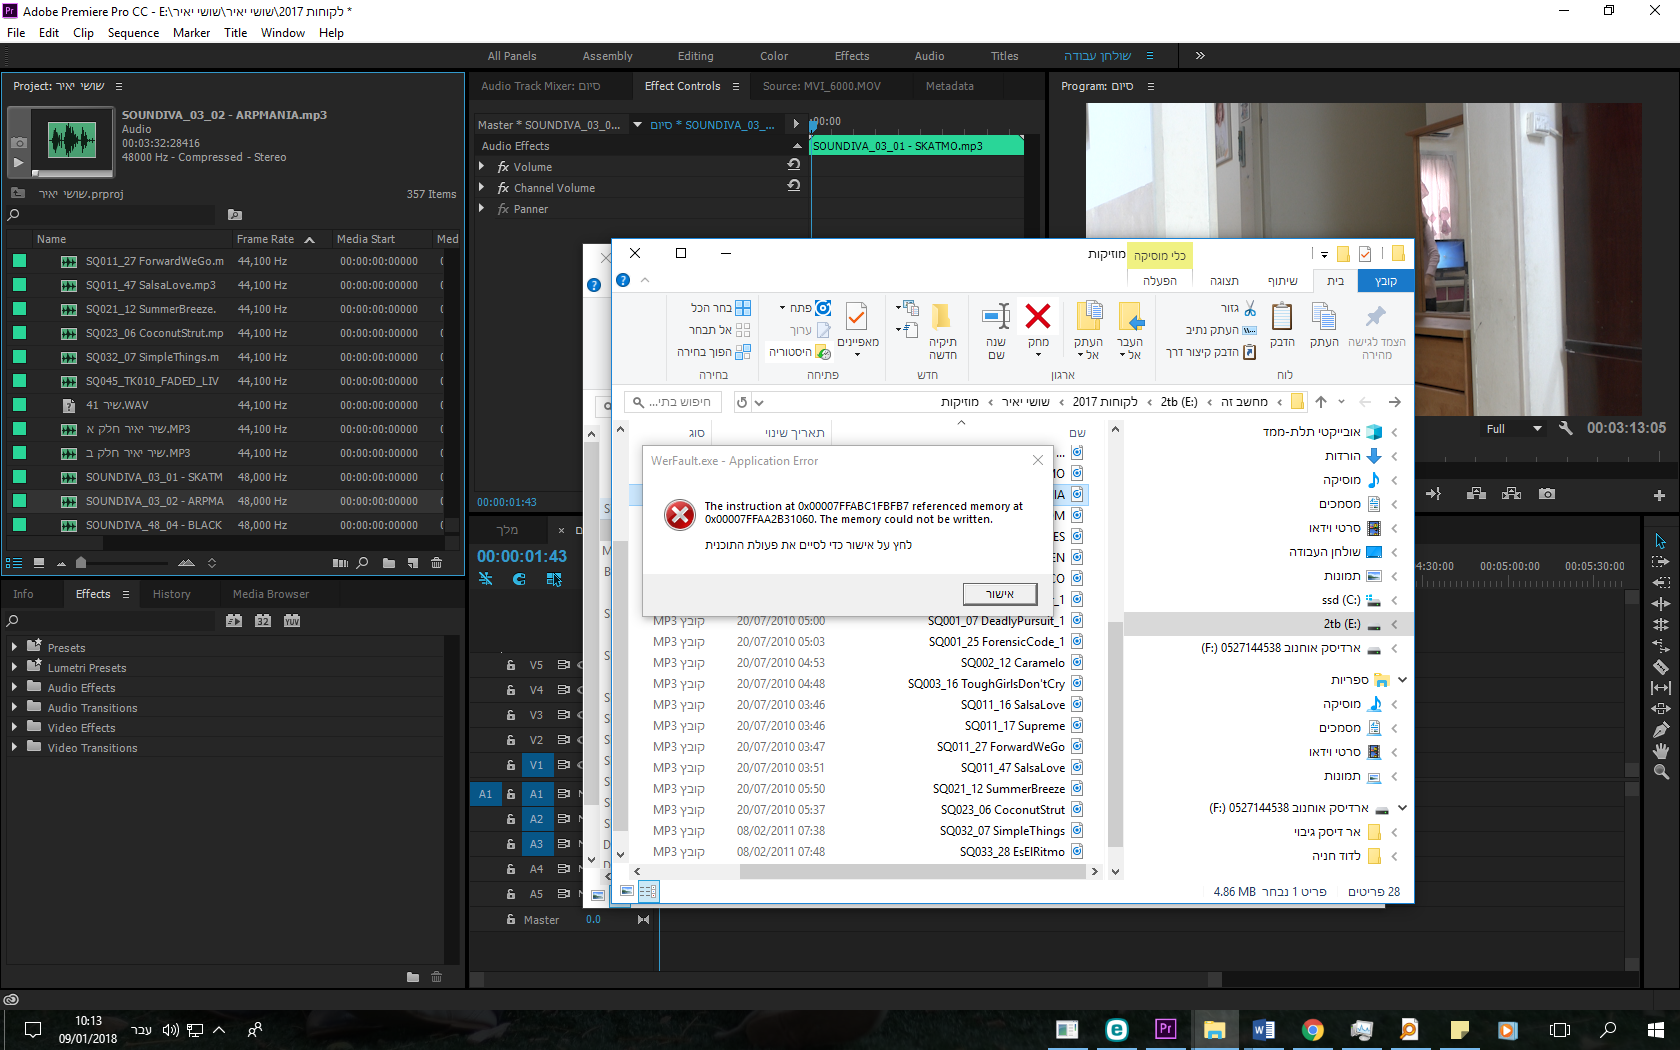Image resolution: width=1680 pixels, height=1050 pixels.
Task: Enable Accelerated Effects filter in Effects panel
Action: [234, 621]
